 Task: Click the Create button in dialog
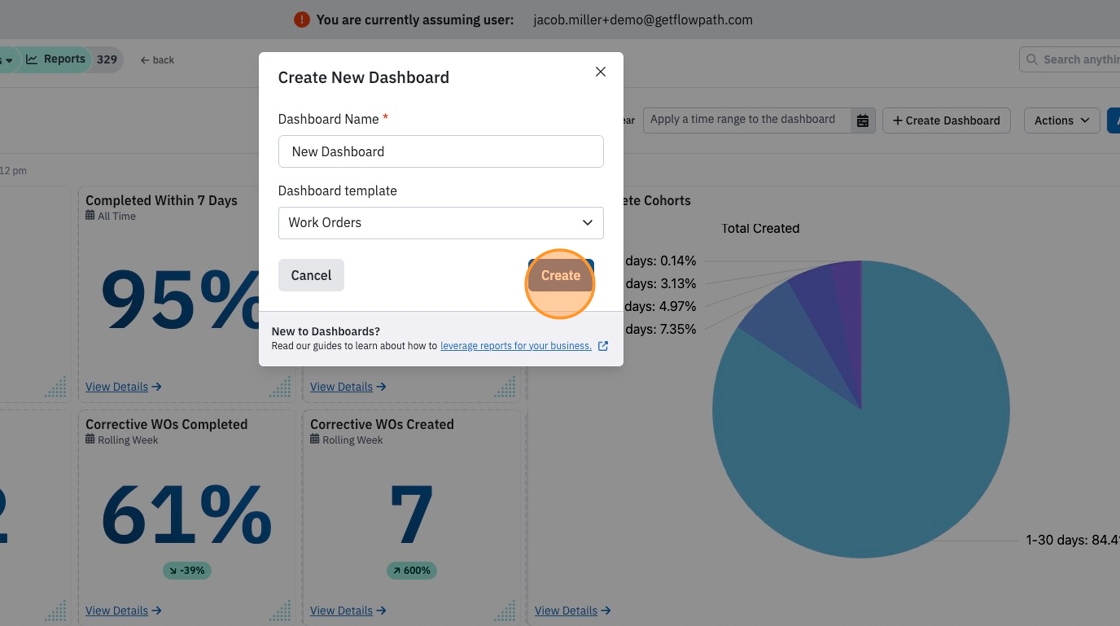pos(561,275)
